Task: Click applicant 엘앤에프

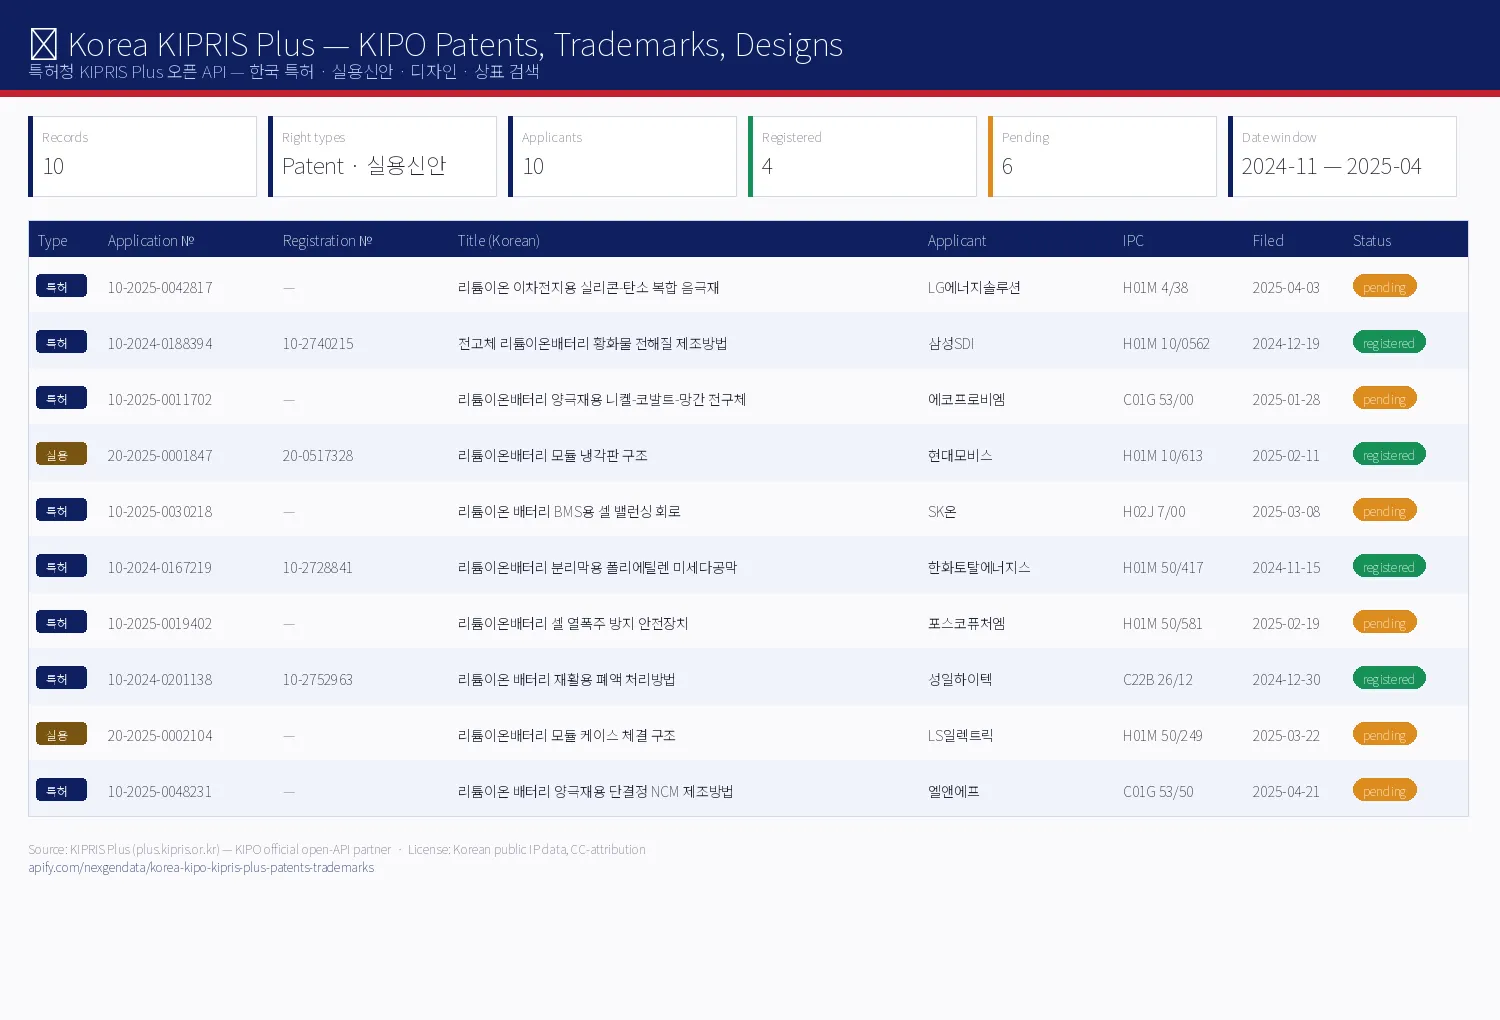Action: 954,792
